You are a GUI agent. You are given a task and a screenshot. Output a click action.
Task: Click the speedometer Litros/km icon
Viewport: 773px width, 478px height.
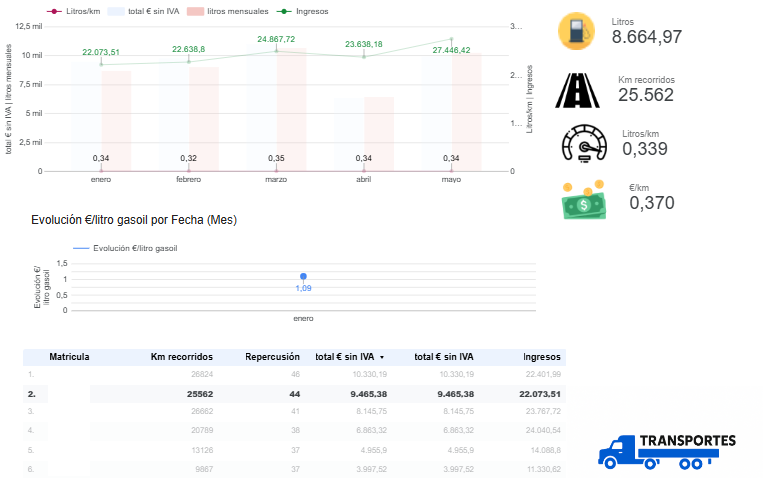584,143
